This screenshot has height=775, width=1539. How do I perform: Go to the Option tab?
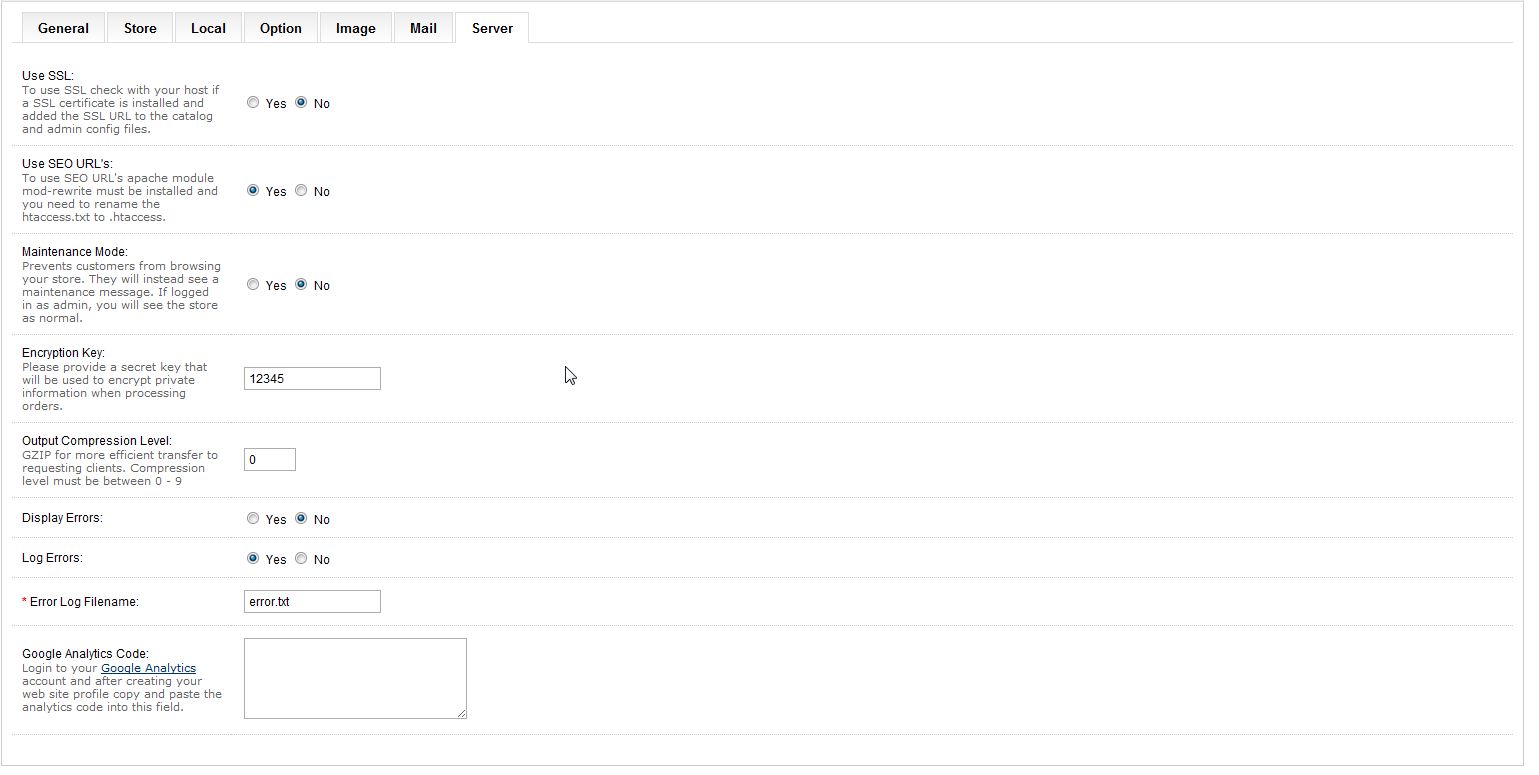click(280, 28)
